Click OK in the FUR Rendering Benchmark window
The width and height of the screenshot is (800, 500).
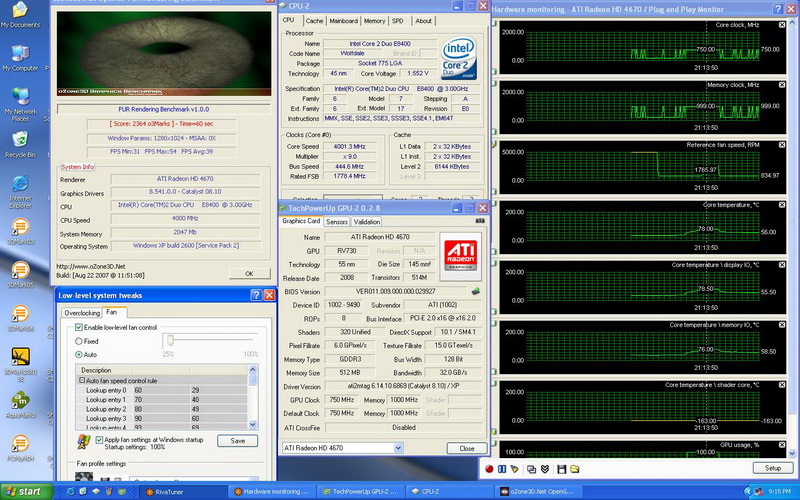click(x=249, y=273)
